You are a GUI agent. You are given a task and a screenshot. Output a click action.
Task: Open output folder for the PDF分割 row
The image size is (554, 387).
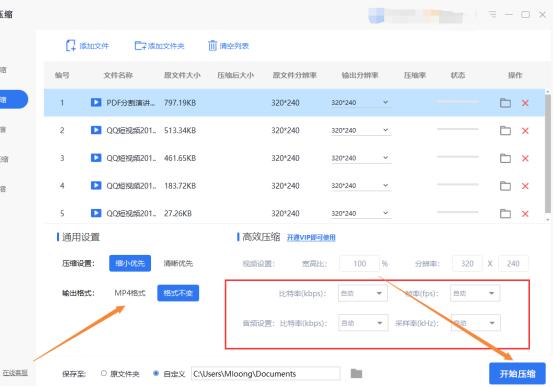click(x=505, y=103)
